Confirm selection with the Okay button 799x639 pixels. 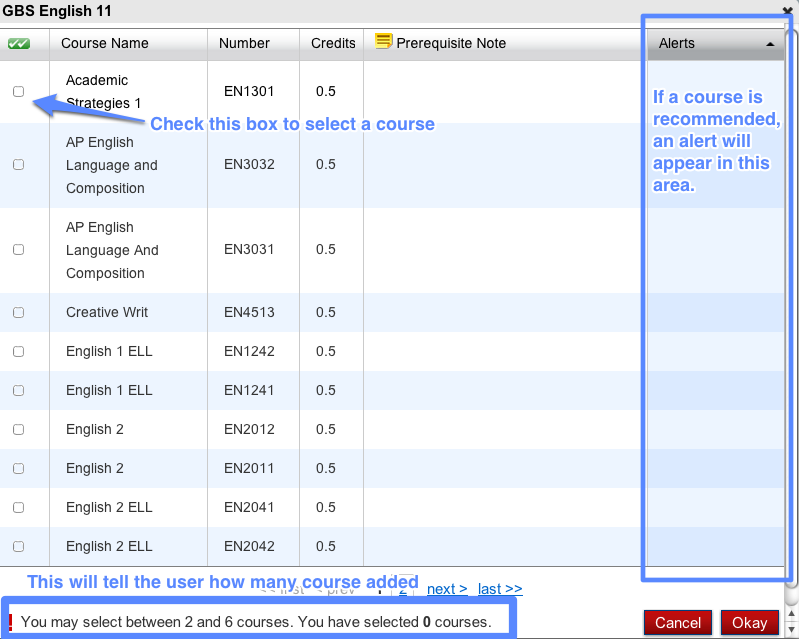coord(749,622)
